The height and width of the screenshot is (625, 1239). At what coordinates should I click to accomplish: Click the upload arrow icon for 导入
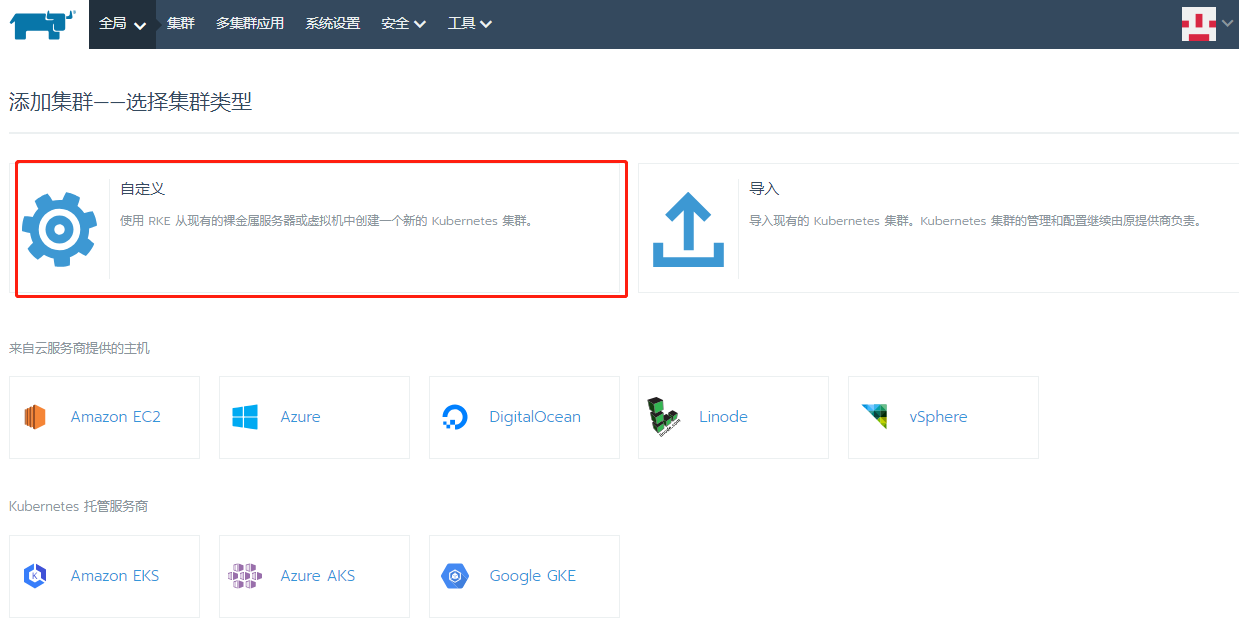[688, 229]
